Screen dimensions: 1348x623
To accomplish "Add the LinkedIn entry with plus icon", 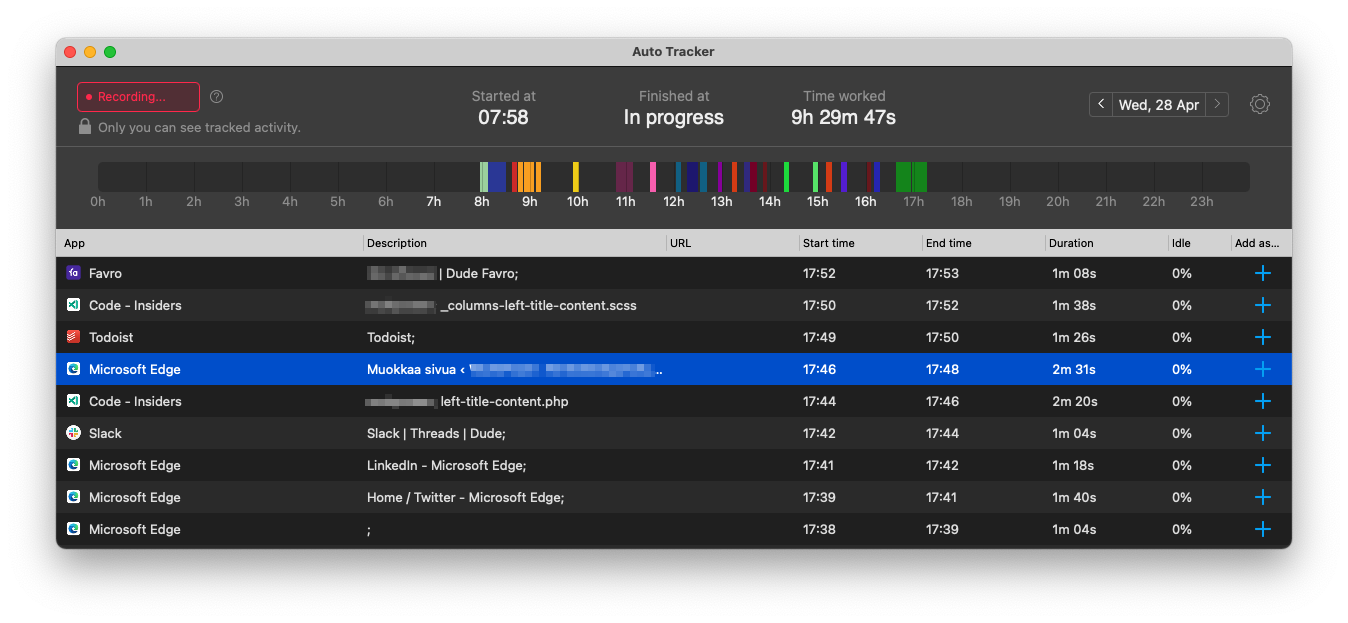I will point(1262,465).
